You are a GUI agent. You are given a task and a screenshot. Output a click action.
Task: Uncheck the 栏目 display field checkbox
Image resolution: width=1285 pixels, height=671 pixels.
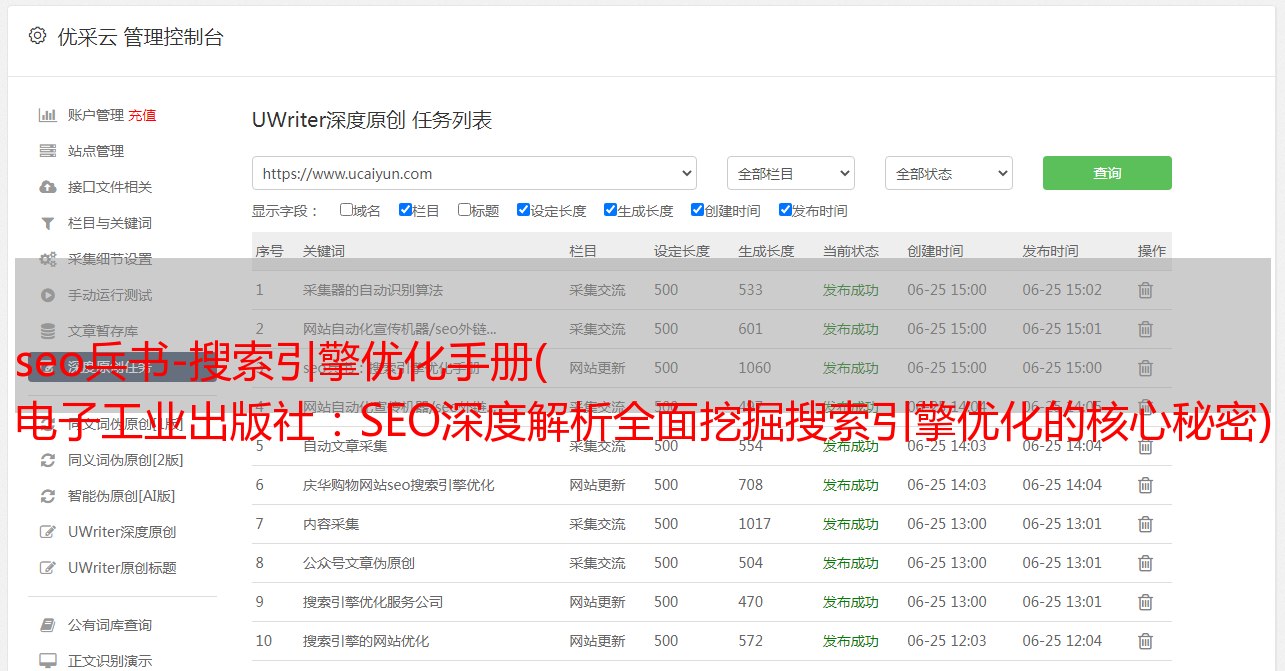click(x=405, y=210)
